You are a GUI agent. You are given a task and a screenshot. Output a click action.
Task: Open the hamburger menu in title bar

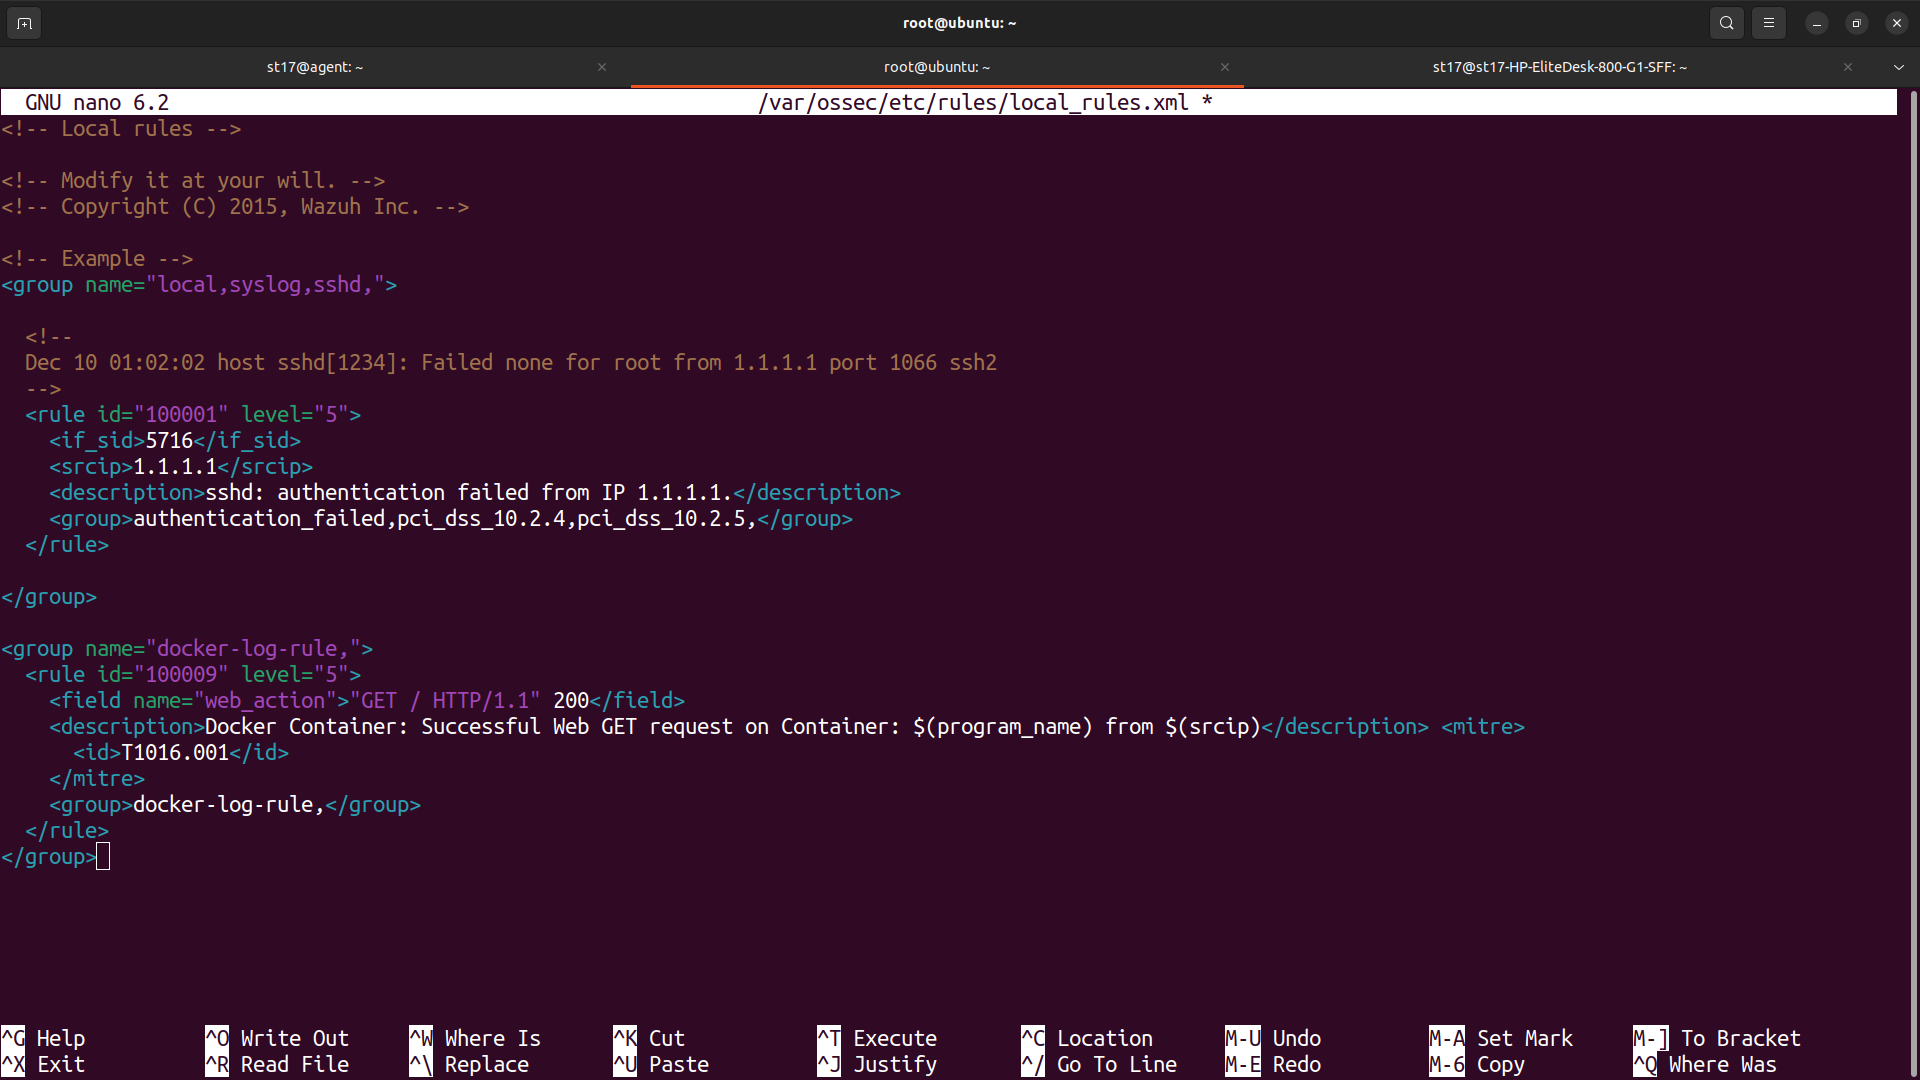(1769, 23)
